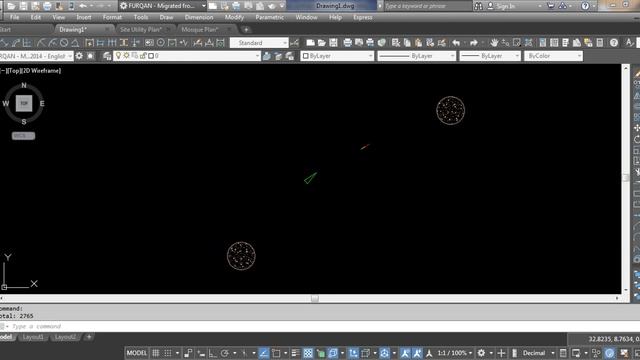Click the New drawing icon in Standard toolbar
The height and width of the screenshot is (360, 640).
tap(310, 43)
